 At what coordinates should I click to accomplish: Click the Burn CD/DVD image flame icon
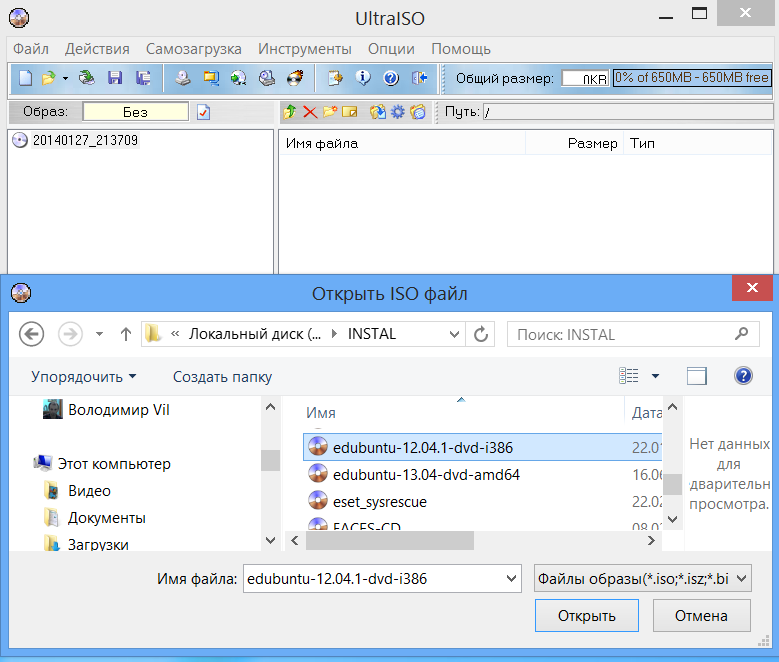(x=295, y=78)
